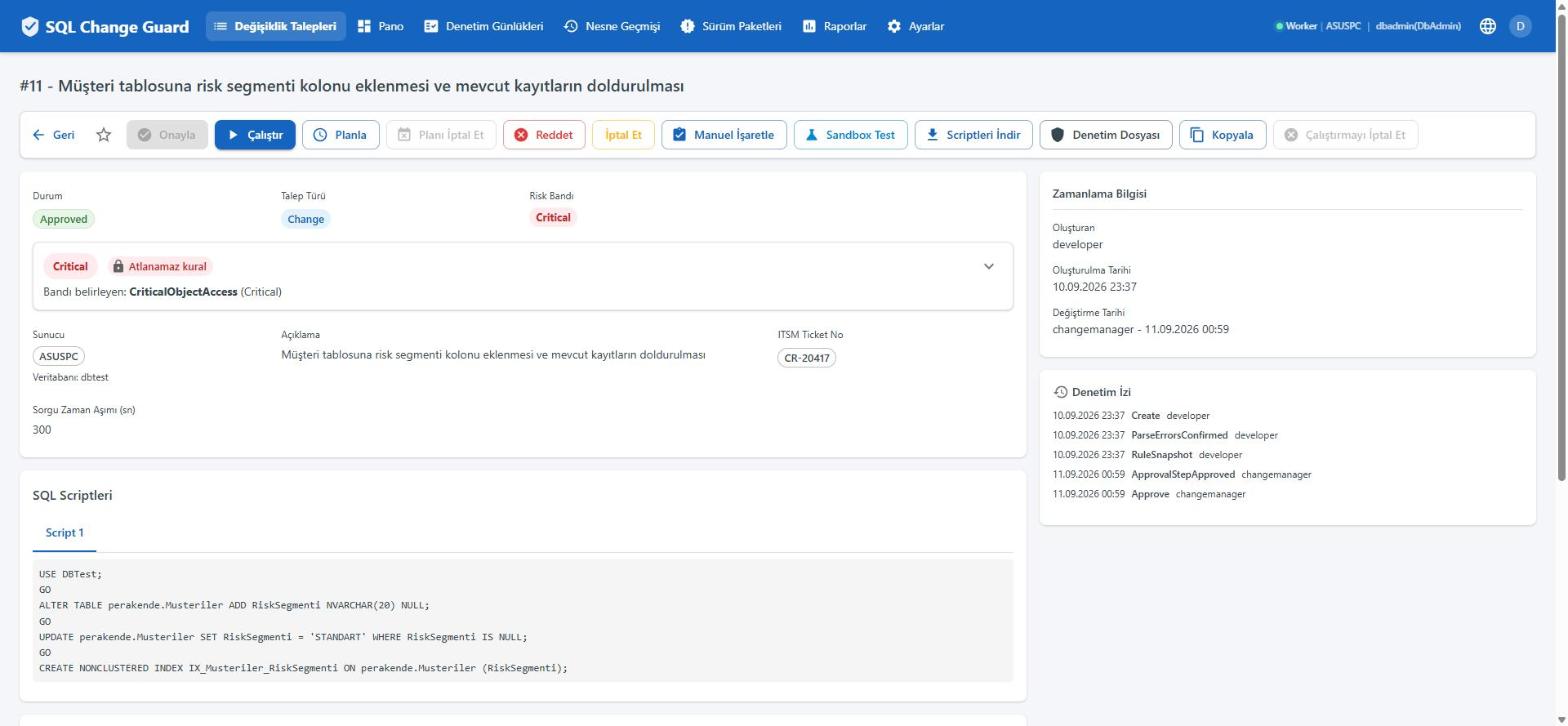Open the Raporlar menu
Viewport: 1568px width, 726px height.
[834, 26]
